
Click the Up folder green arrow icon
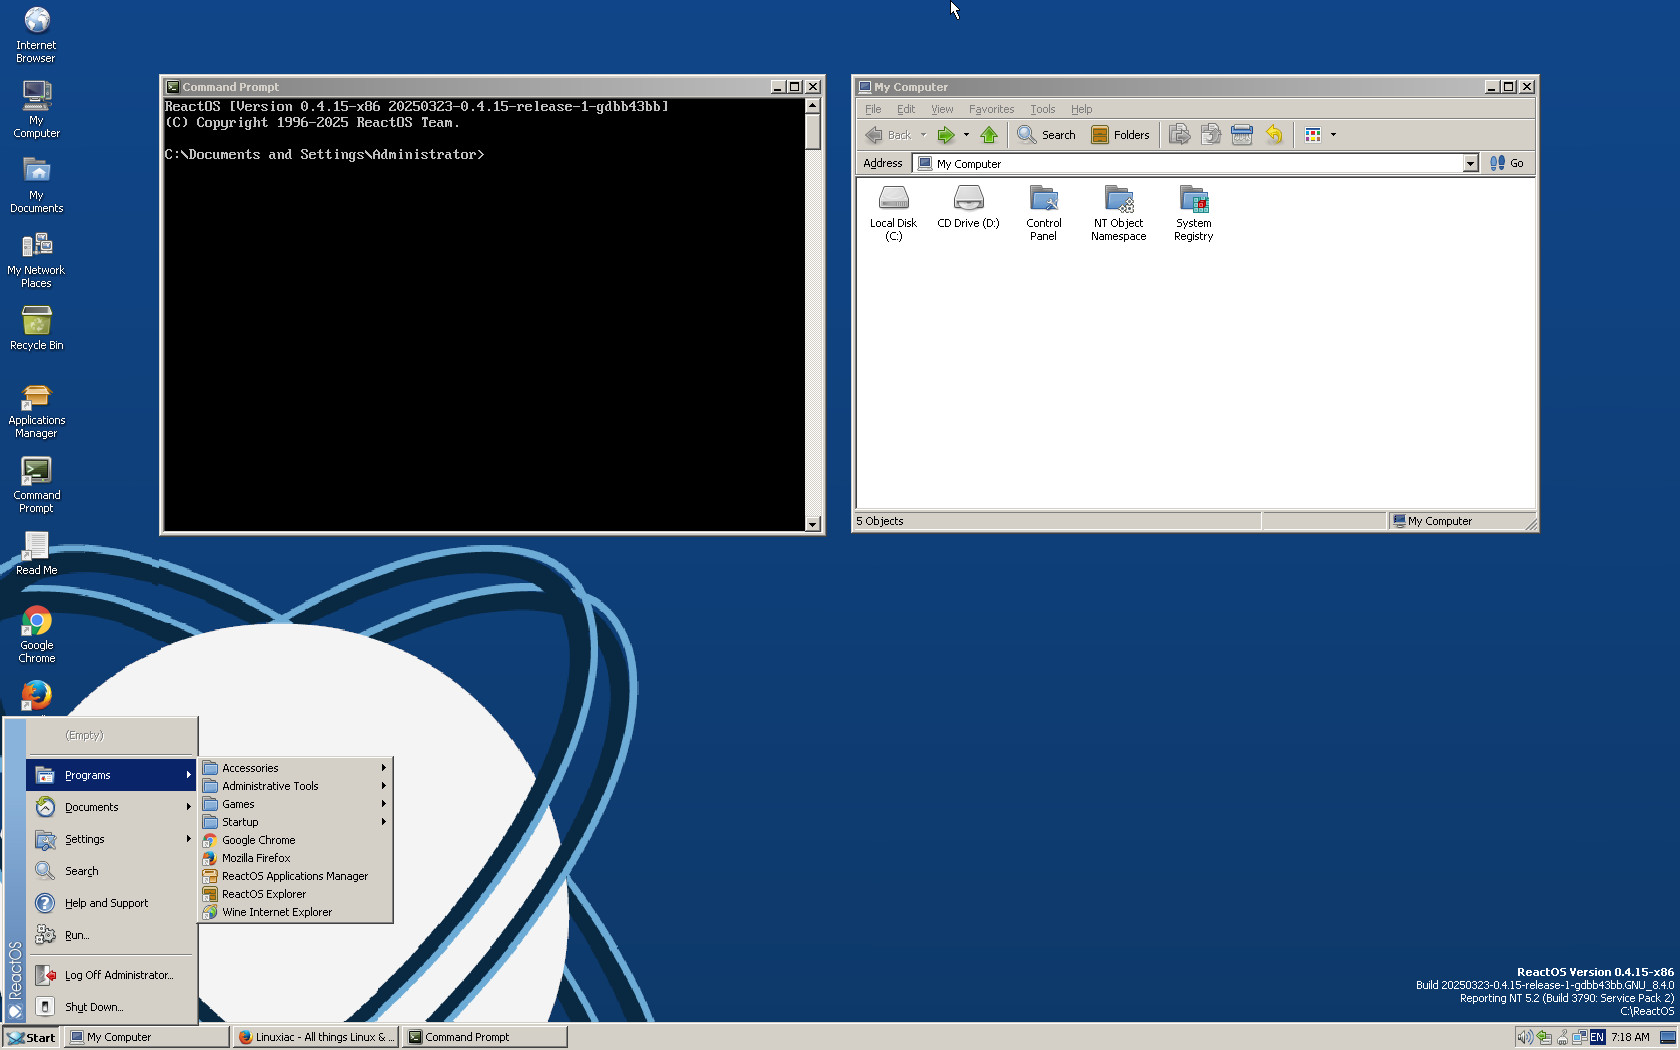click(x=989, y=135)
